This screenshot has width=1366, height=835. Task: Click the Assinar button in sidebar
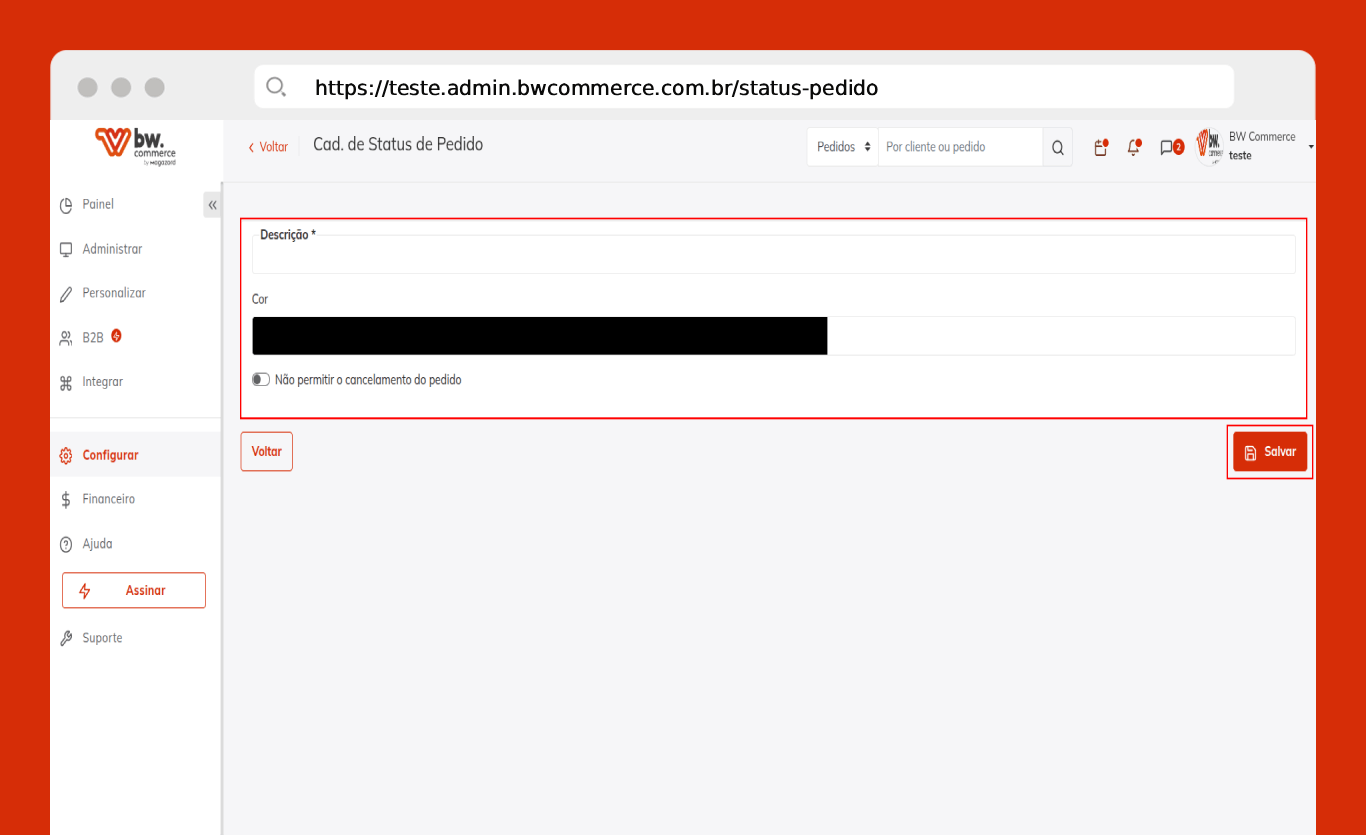(x=134, y=590)
